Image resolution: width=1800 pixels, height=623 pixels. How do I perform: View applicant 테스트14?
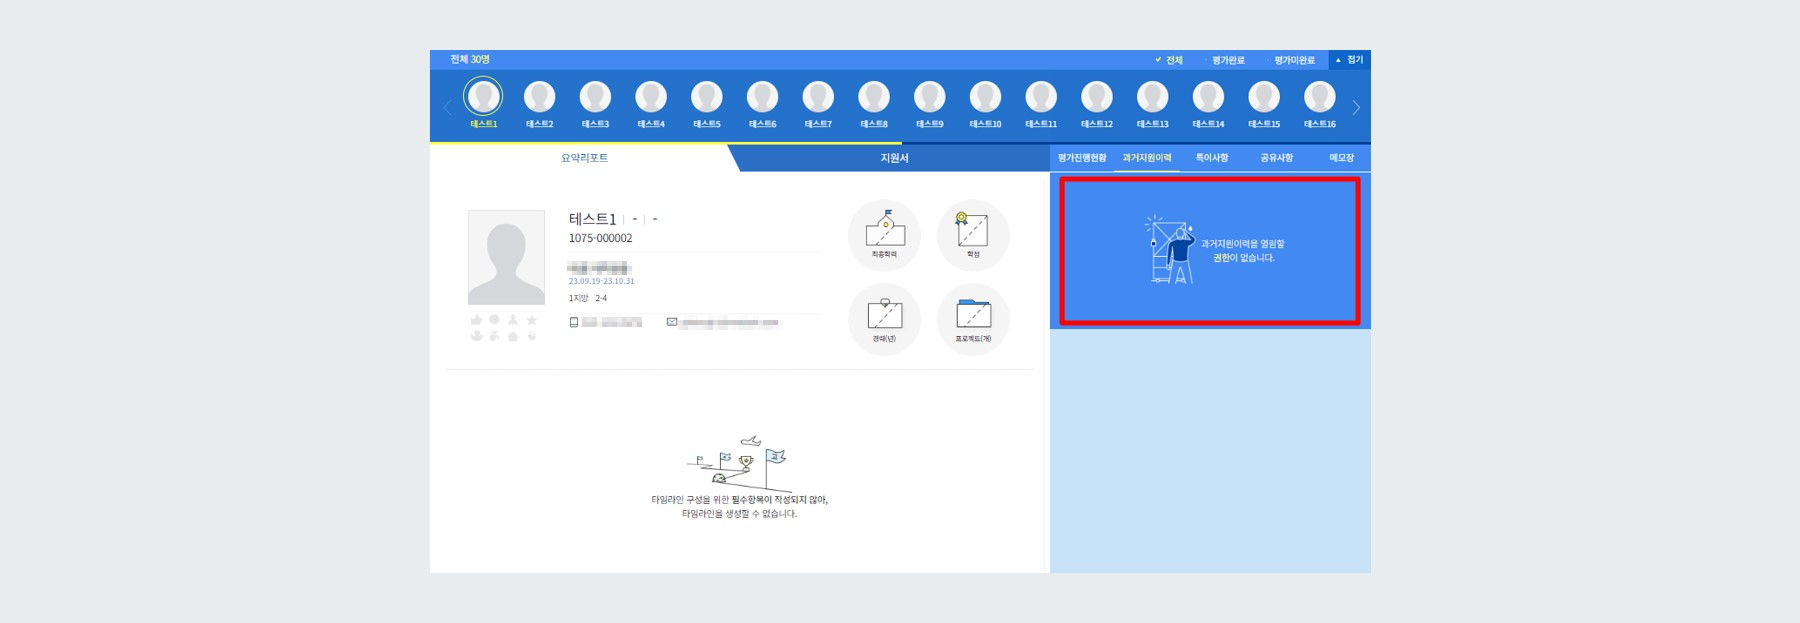click(x=1208, y=97)
